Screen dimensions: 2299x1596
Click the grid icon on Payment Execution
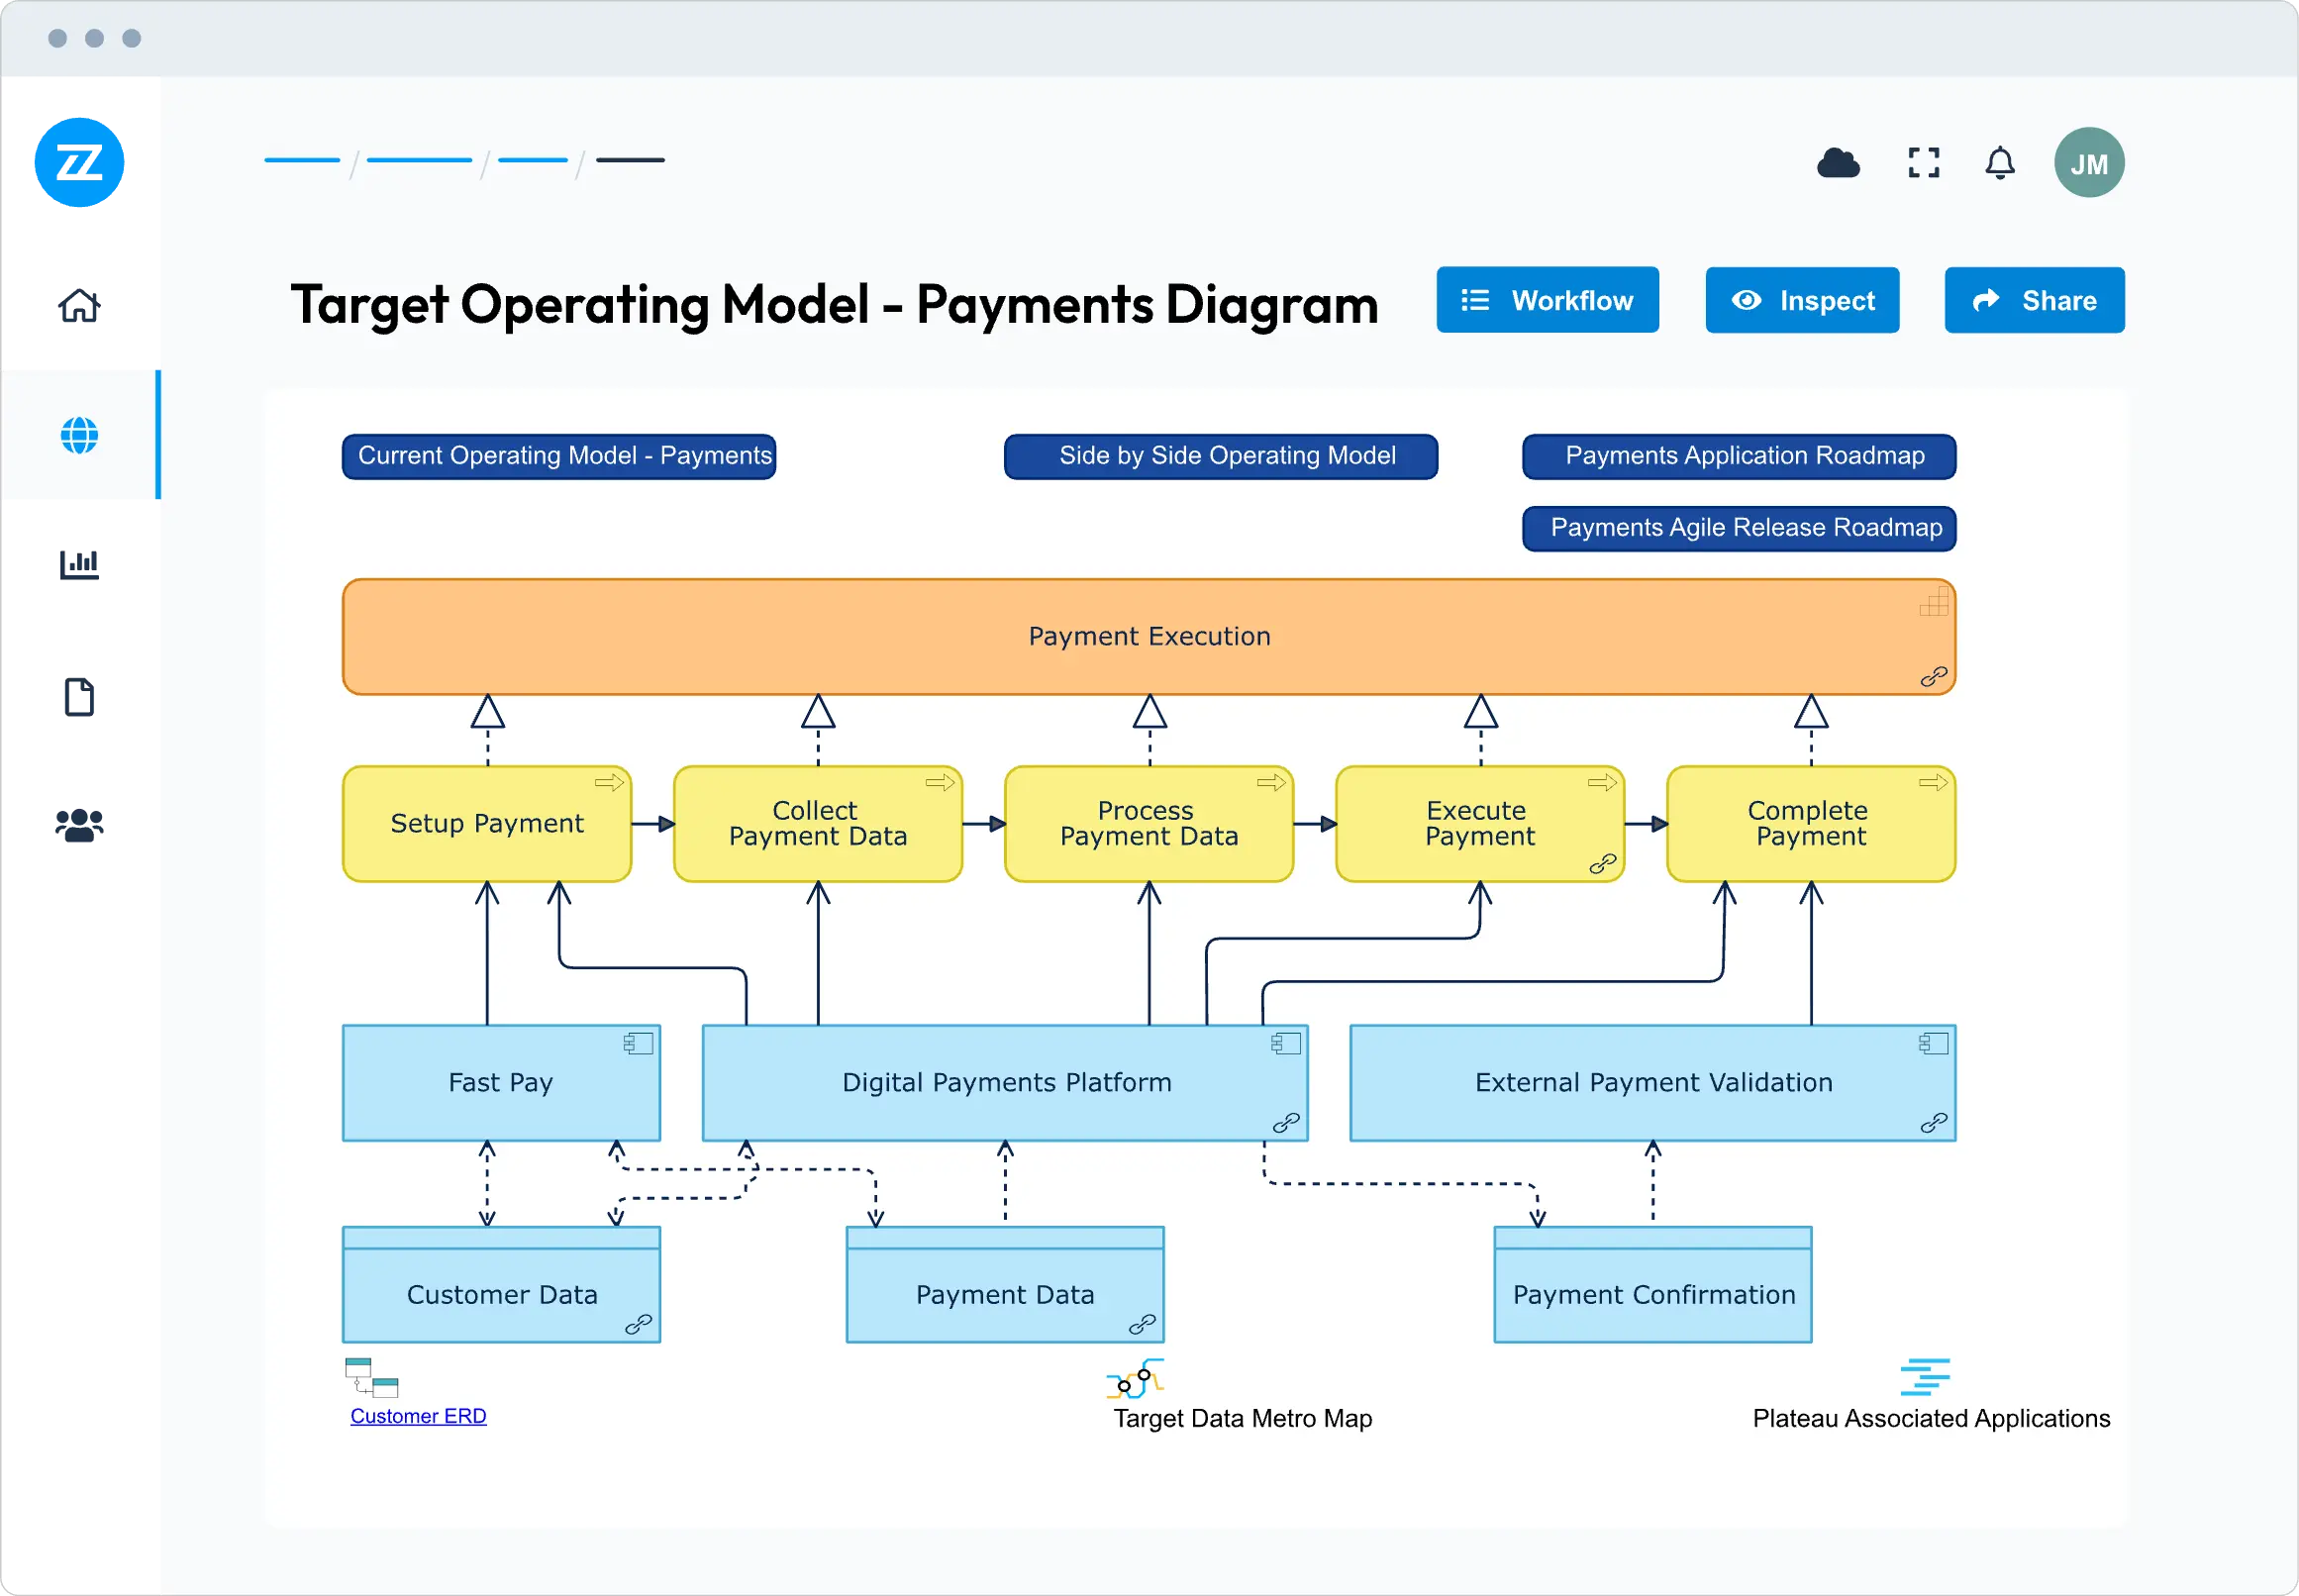coord(1935,601)
